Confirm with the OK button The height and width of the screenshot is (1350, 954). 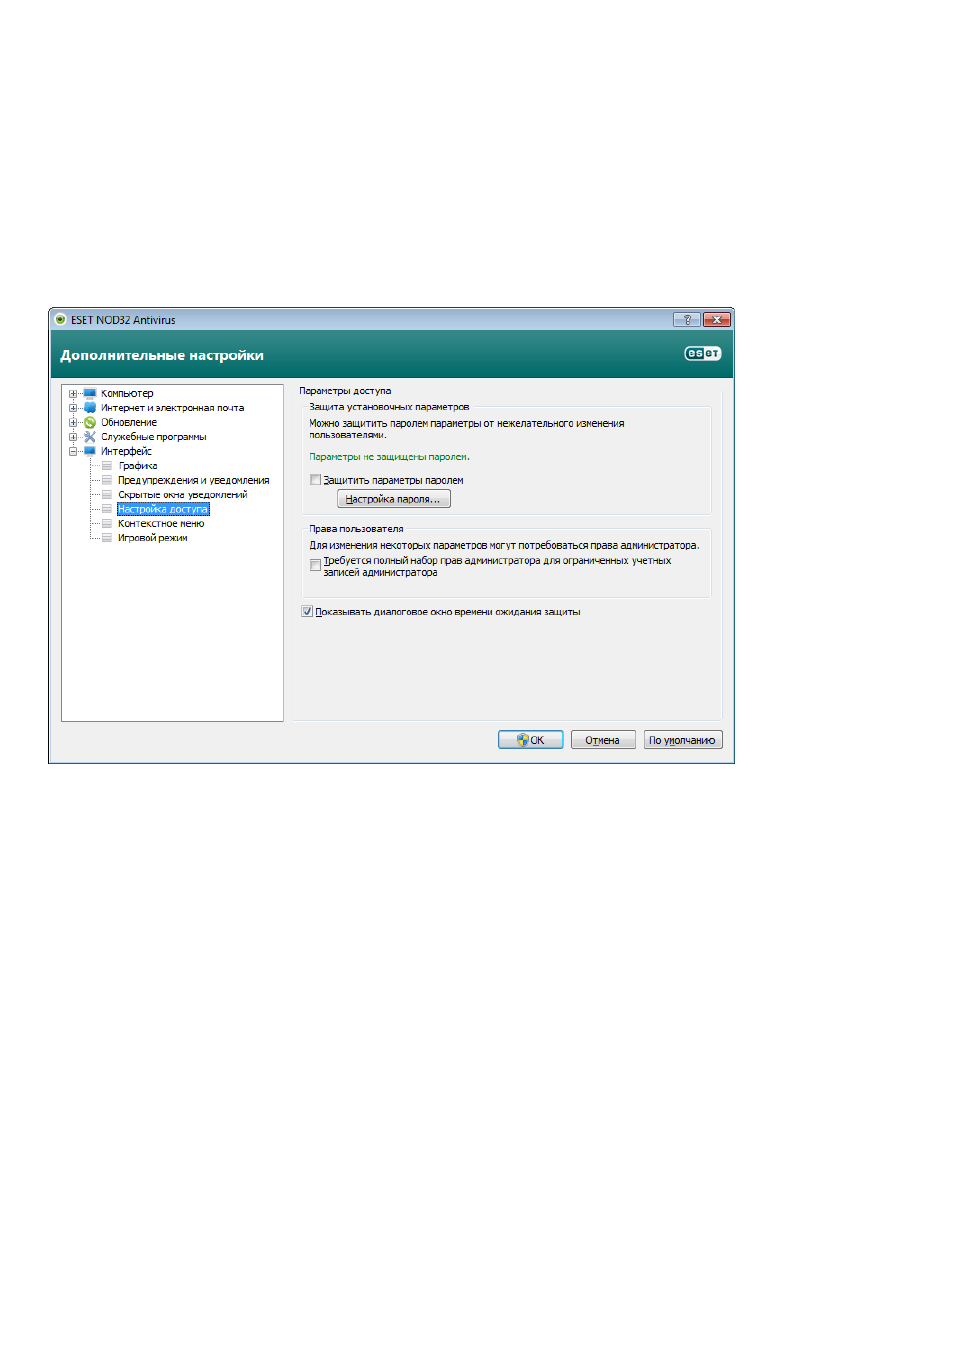coord(531,740)
